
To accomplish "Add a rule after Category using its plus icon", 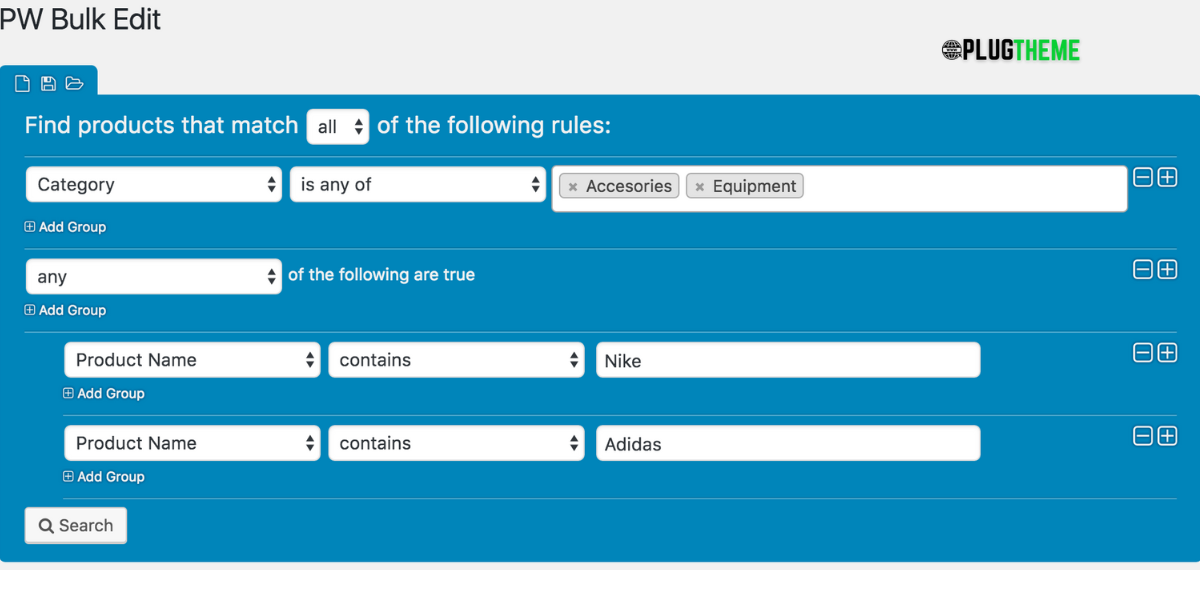I will (1167, 178).
